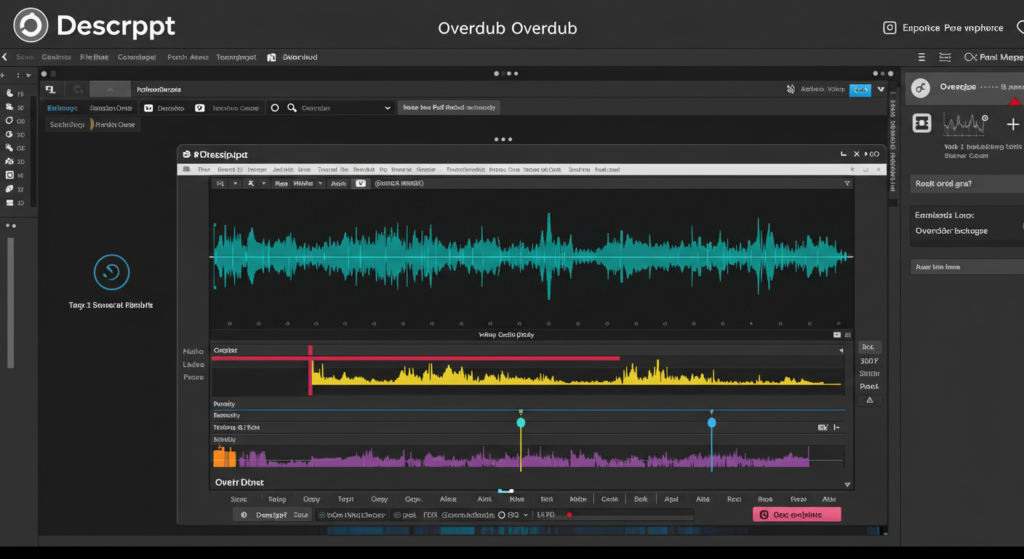This screenshot has width=1024, height=559.
Task: Collapse the yellow track using its left-pointing arrow
Action: pos(841,351)
